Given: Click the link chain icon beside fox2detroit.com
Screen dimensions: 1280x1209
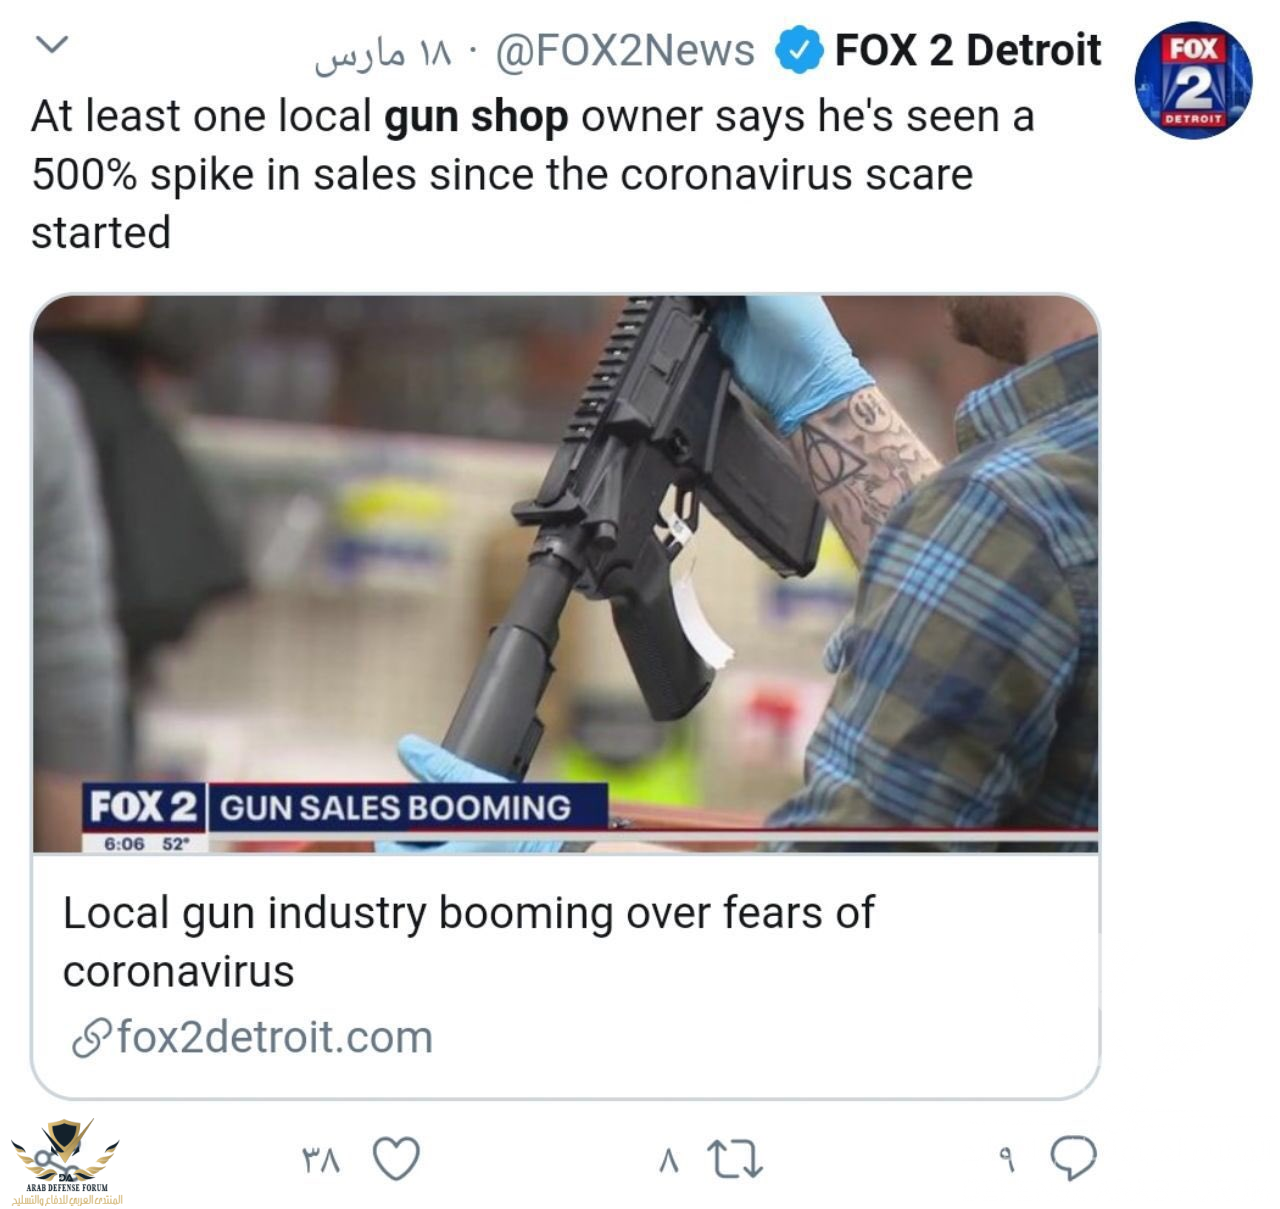Looking at the screenshot, I should pyautogui.click(x=90, y=1039).
